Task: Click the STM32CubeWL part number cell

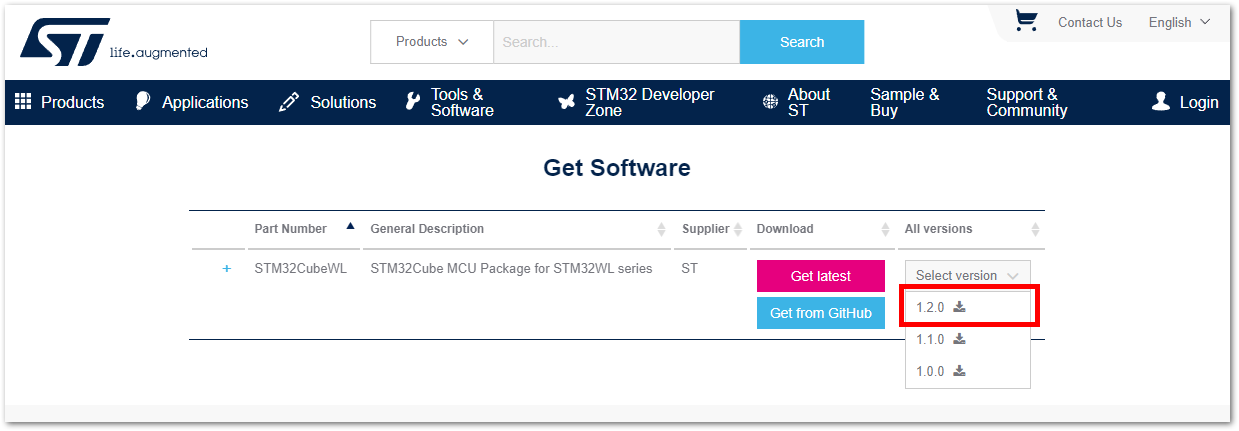Action: pos(300,269)
